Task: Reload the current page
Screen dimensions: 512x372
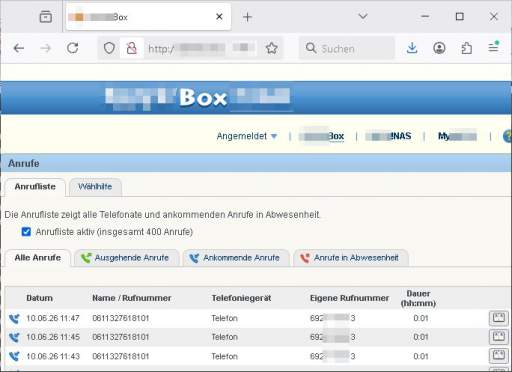Action: pos(73,48)
